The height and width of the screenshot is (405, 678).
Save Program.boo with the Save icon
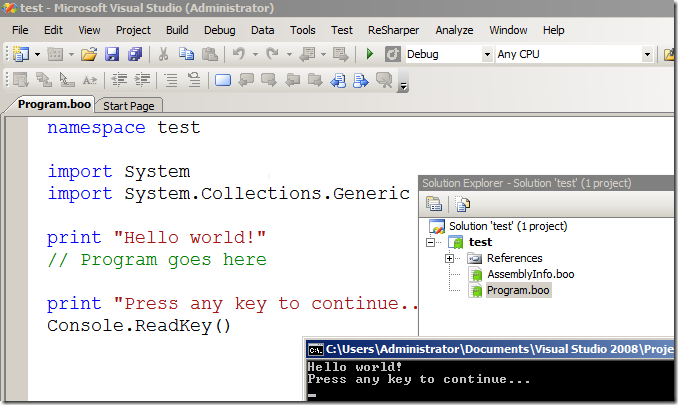tap(112, 54)
